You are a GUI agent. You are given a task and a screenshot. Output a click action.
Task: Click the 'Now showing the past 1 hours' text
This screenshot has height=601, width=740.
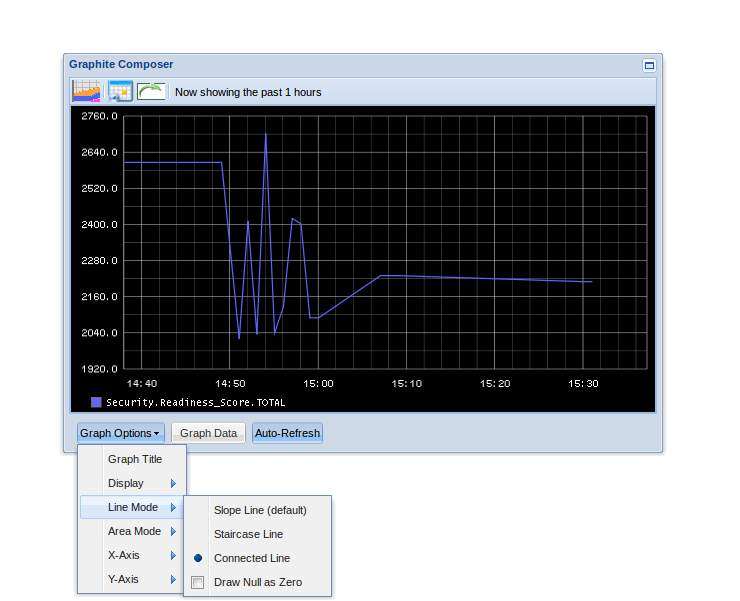coord(248,92)
